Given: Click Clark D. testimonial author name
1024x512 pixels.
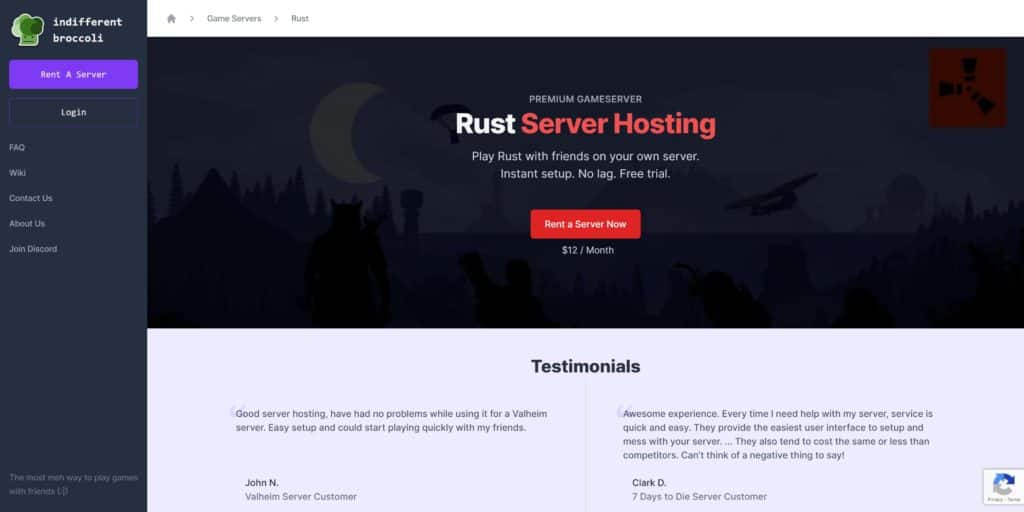Looking at the screenshot, I should click(649, 483).
